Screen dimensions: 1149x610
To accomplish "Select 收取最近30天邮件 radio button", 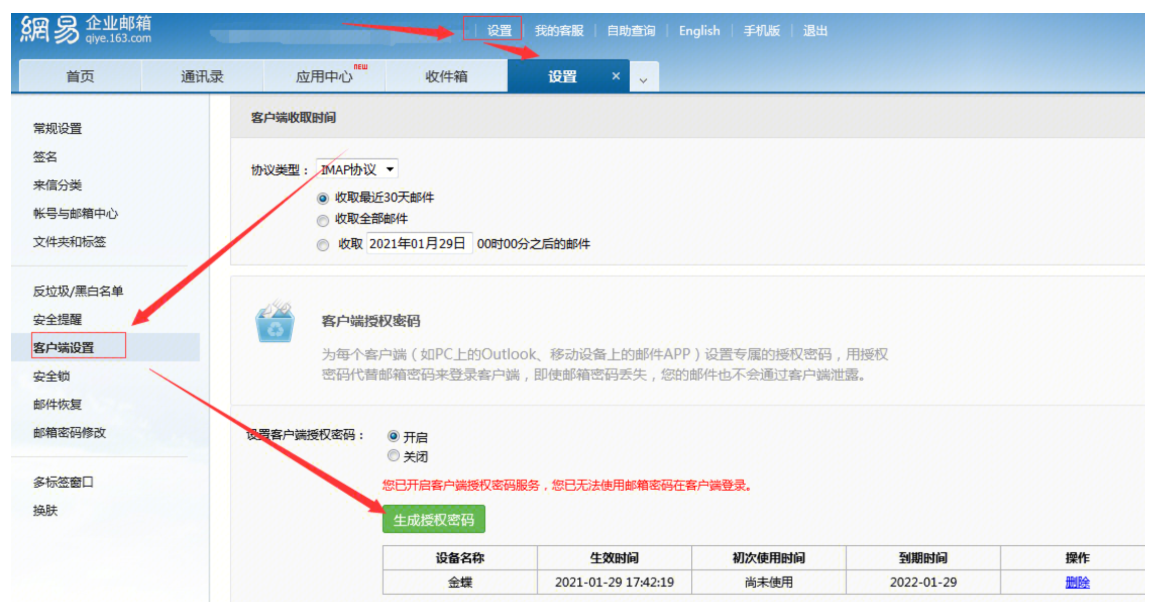I will pyautogui.click(x=322, y=198).
